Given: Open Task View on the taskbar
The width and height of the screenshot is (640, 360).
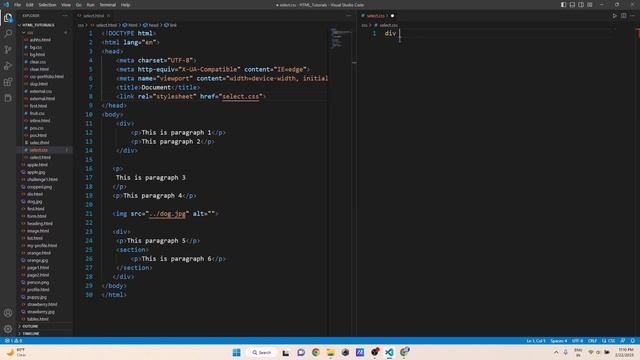Looking at the screenshot, I should coord(286,352).
